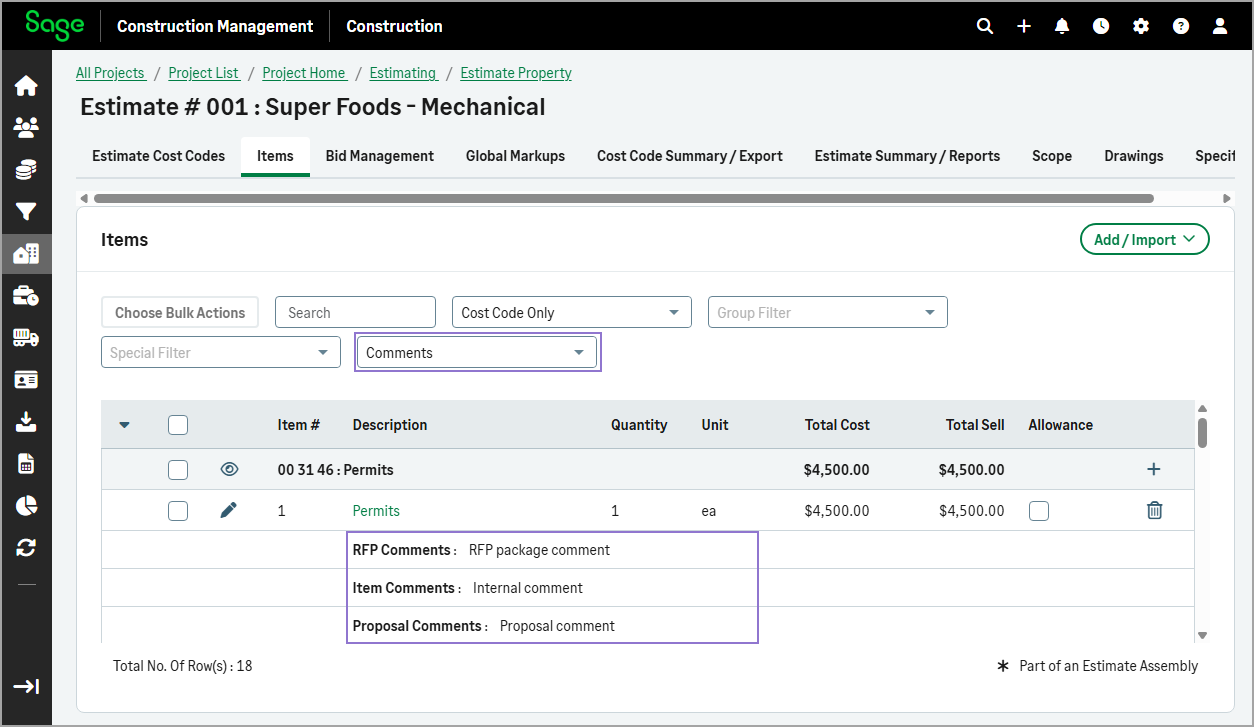
Task: Open the search magnifier in top bar
Action: pyautogui.click(x=985, y=27)
